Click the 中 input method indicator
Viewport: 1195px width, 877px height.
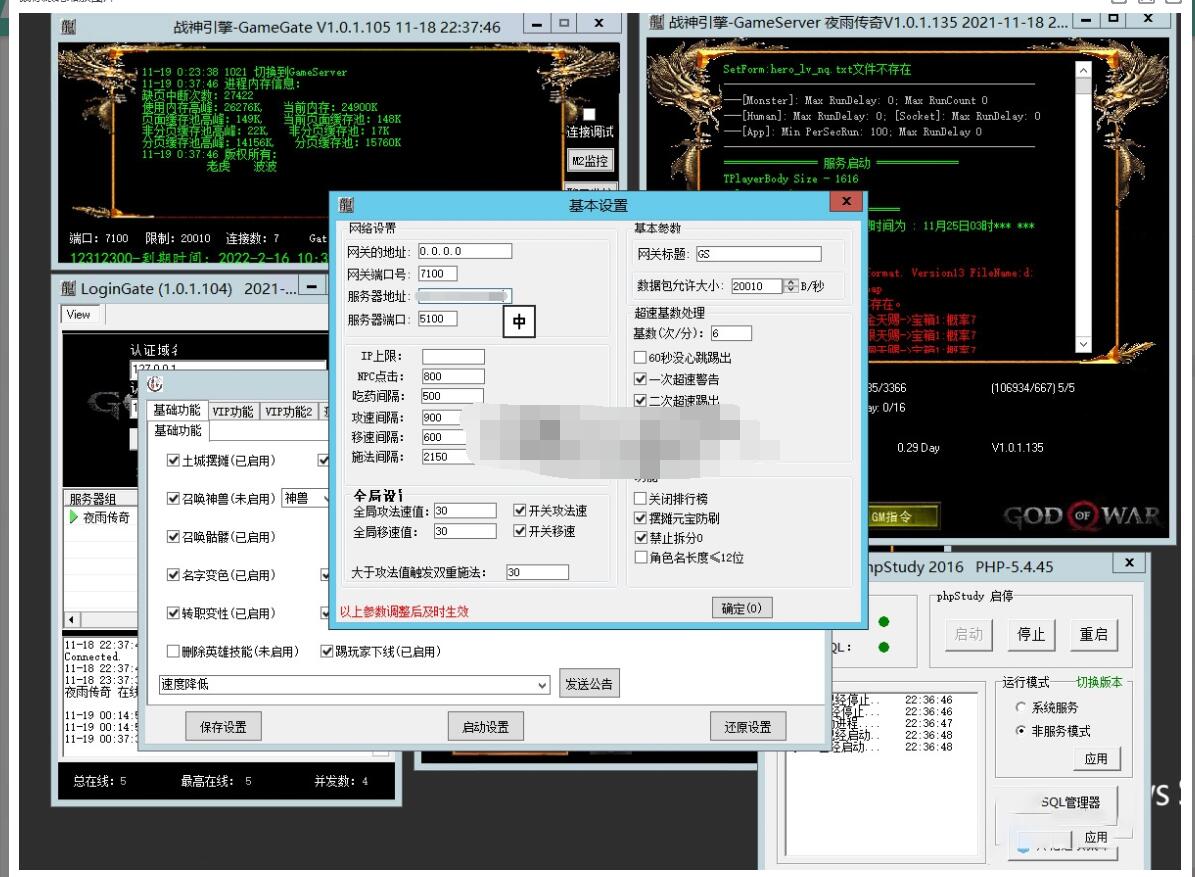tap(519, 321)
